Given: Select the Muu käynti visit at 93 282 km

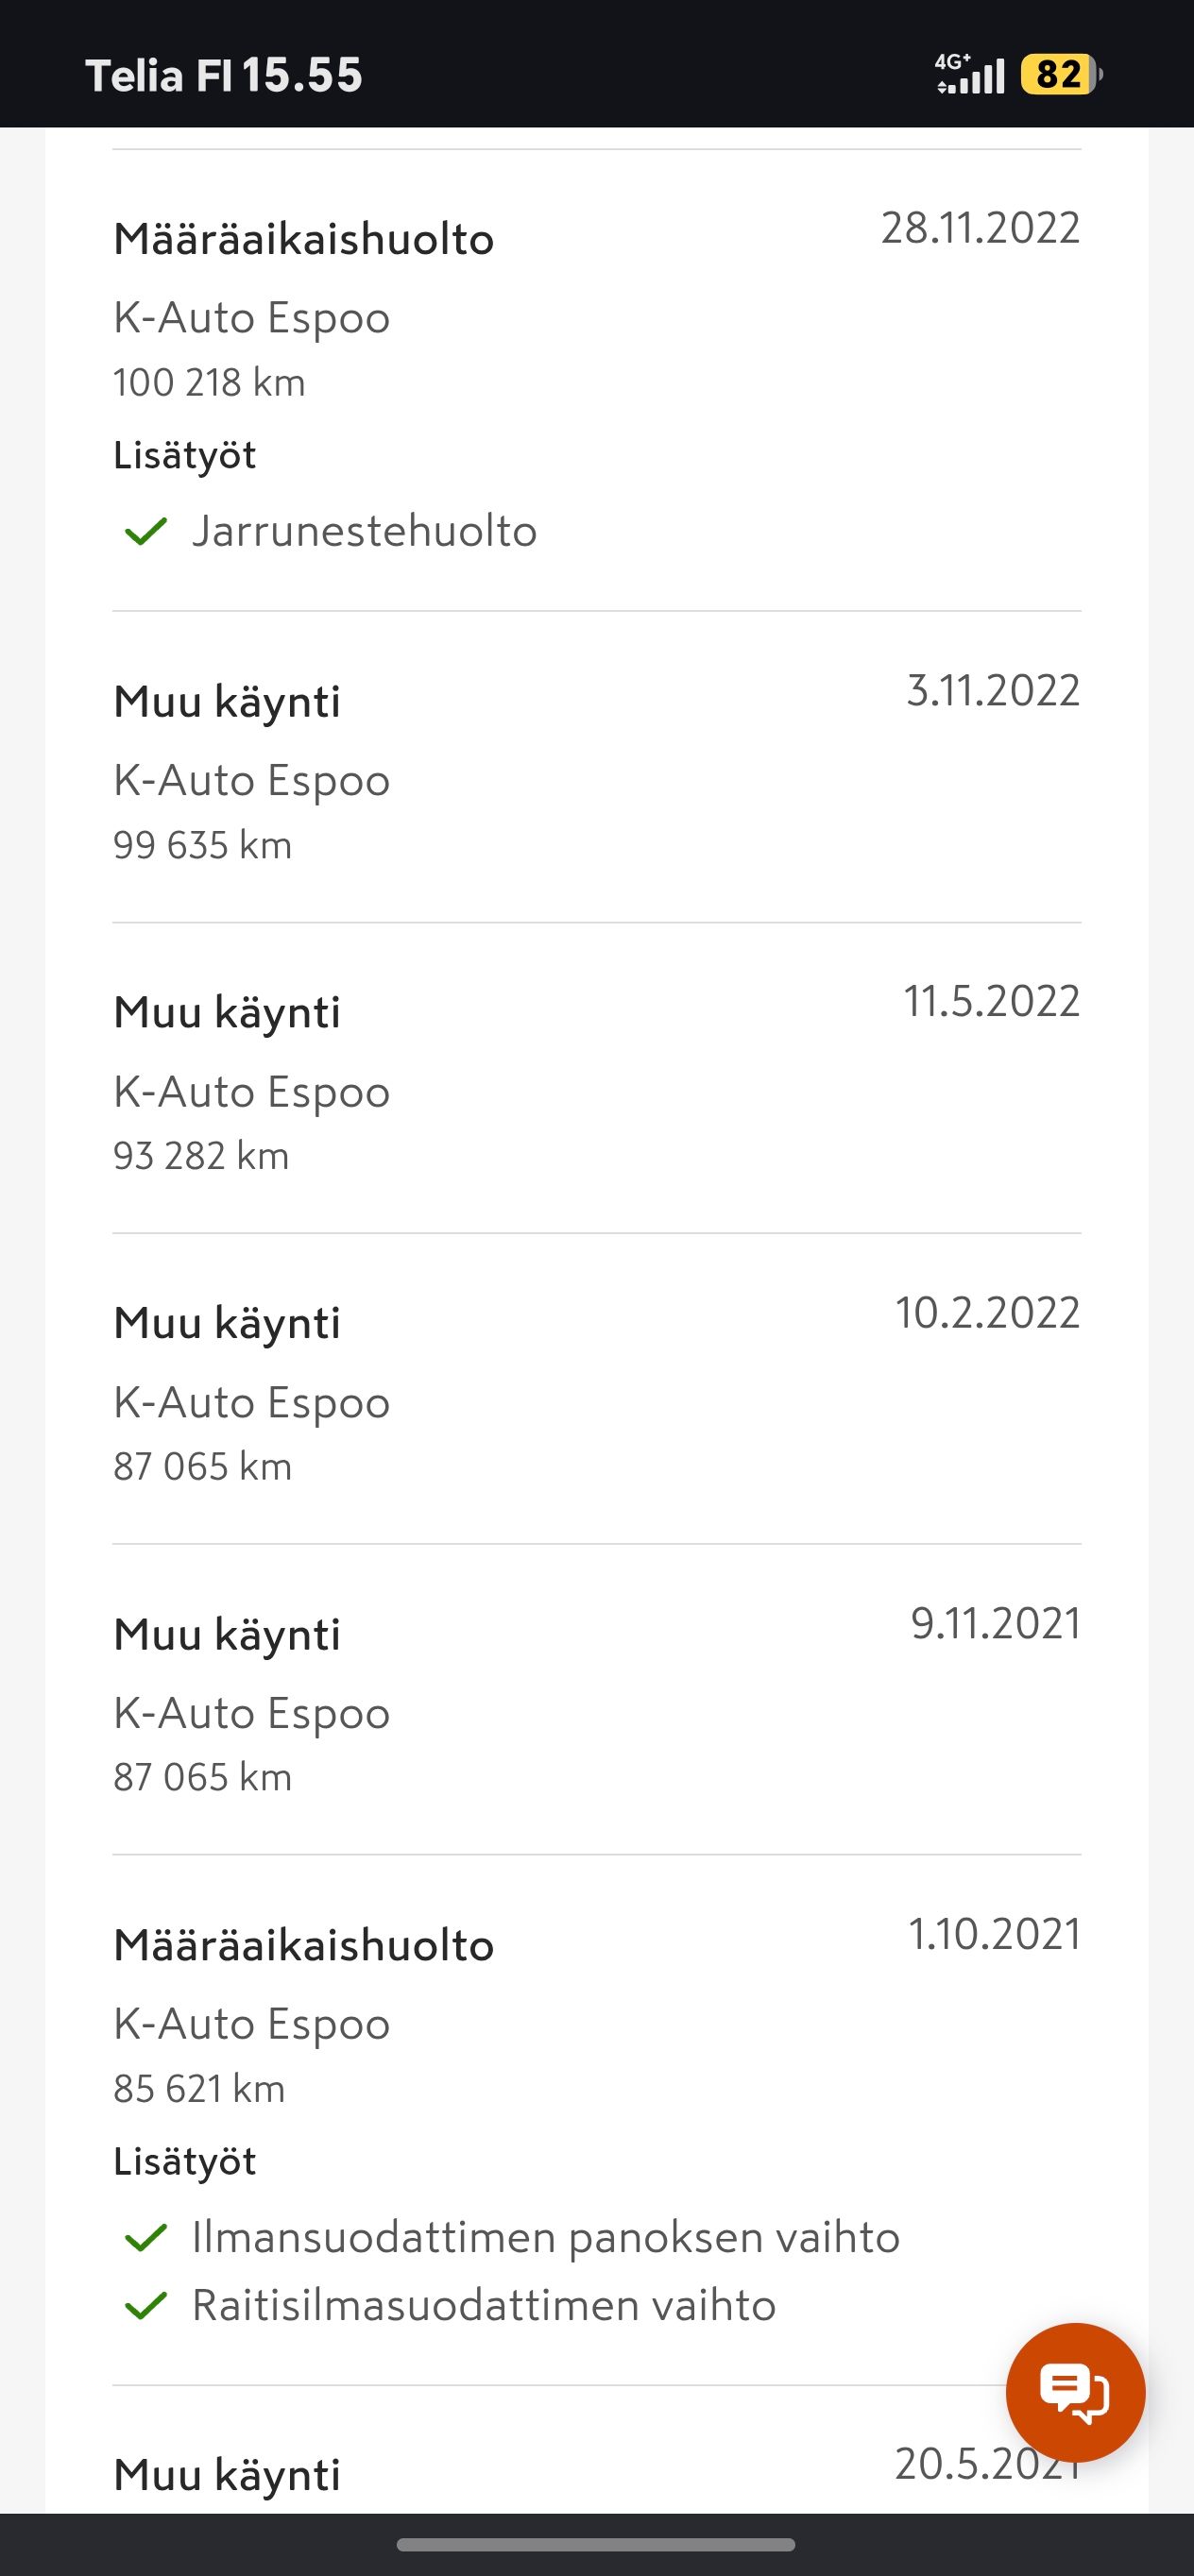Looking at the screenshot, I should (x=597, y=1078).
